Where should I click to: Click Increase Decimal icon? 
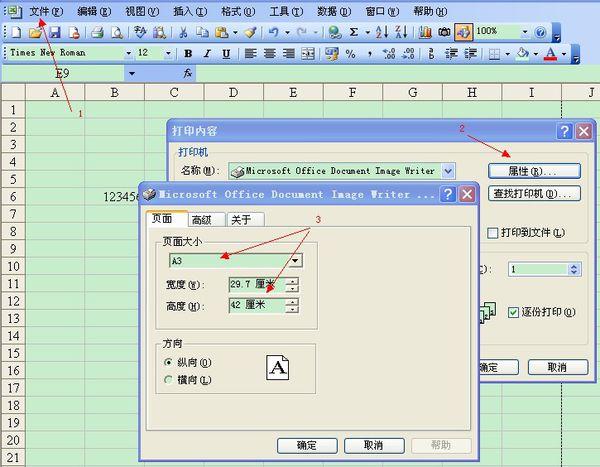tap(389, 54)
